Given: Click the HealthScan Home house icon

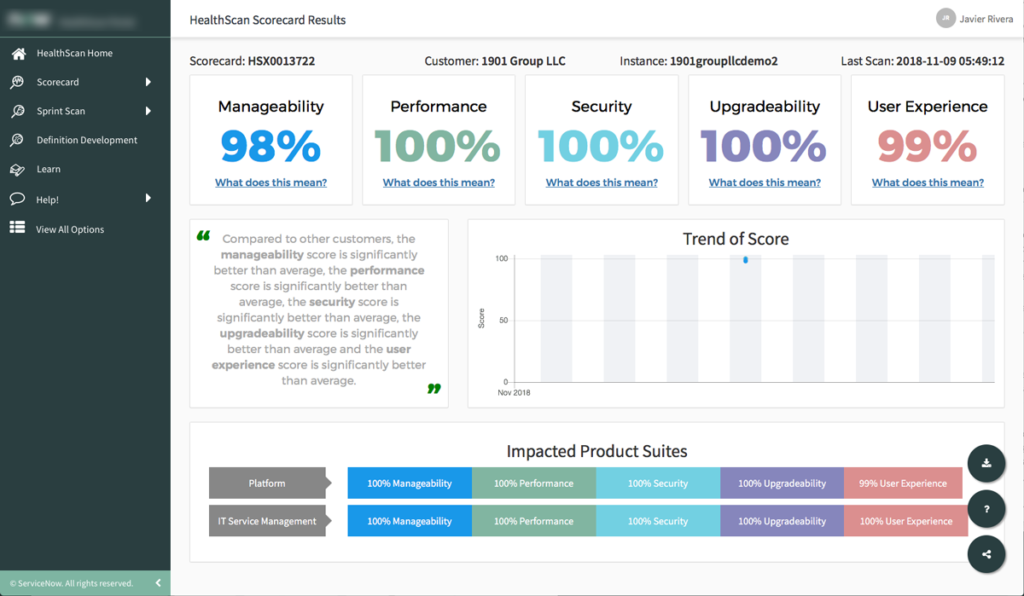Looking at the screenshot, I should coord(18,54).
